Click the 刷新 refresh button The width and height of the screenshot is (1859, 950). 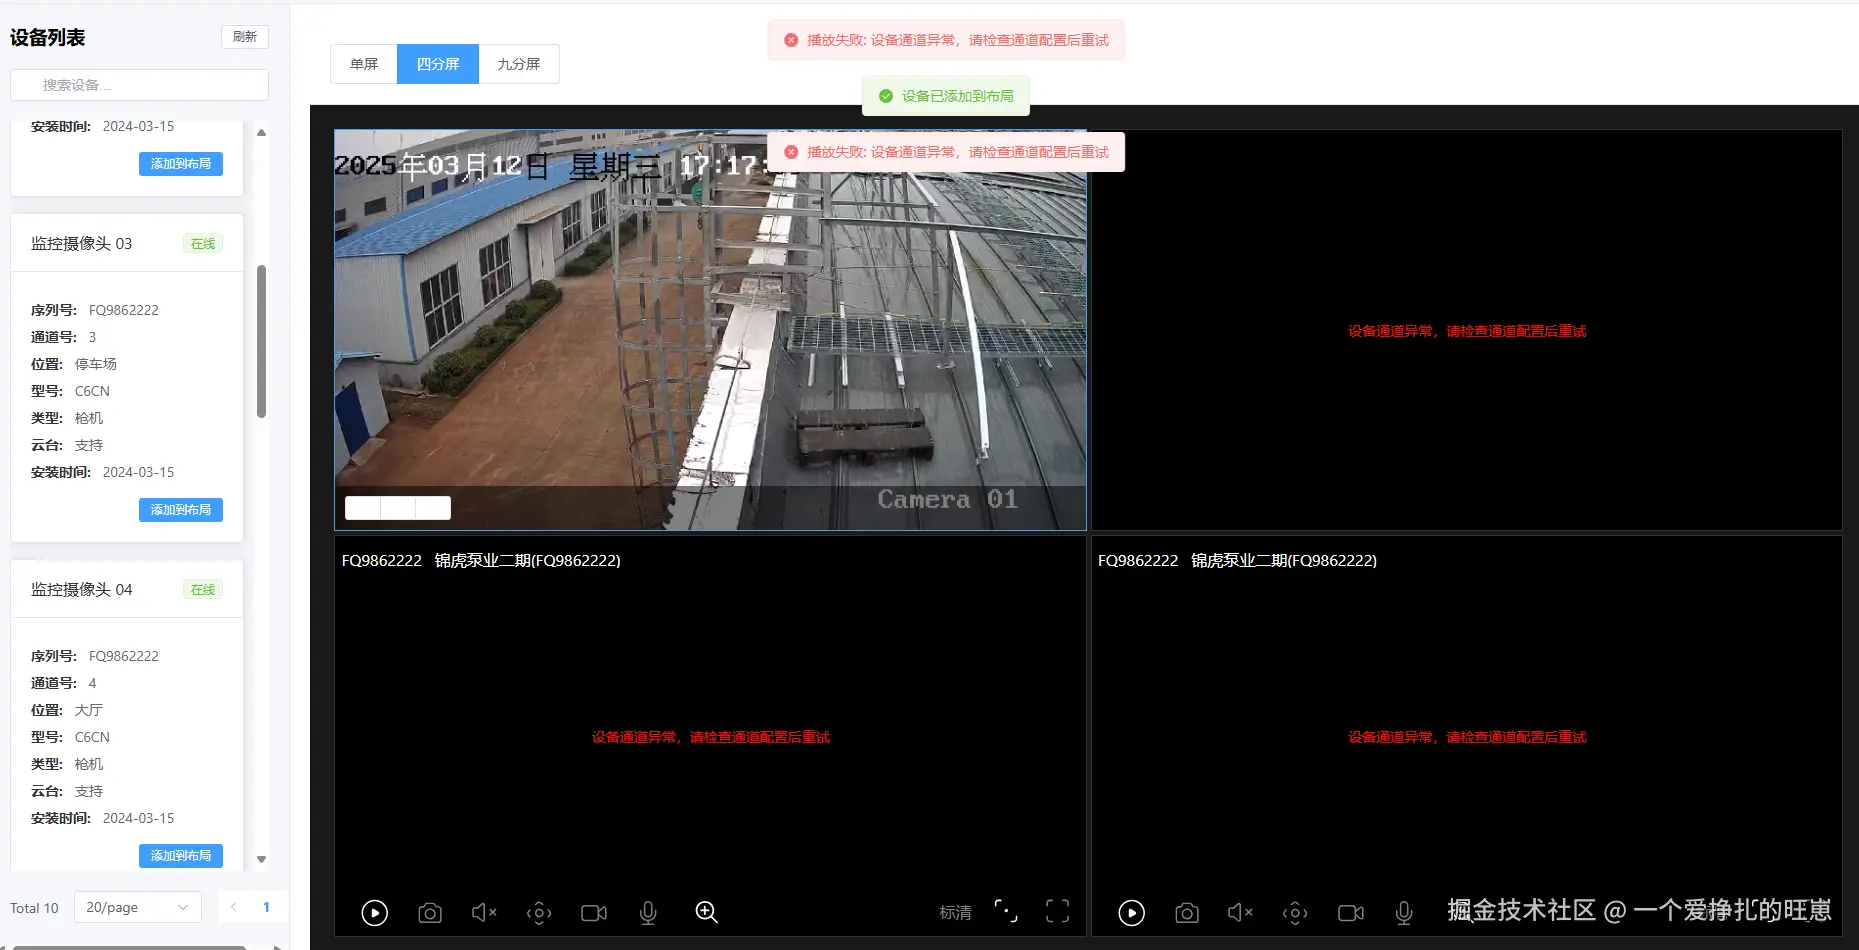pos(245,37)
